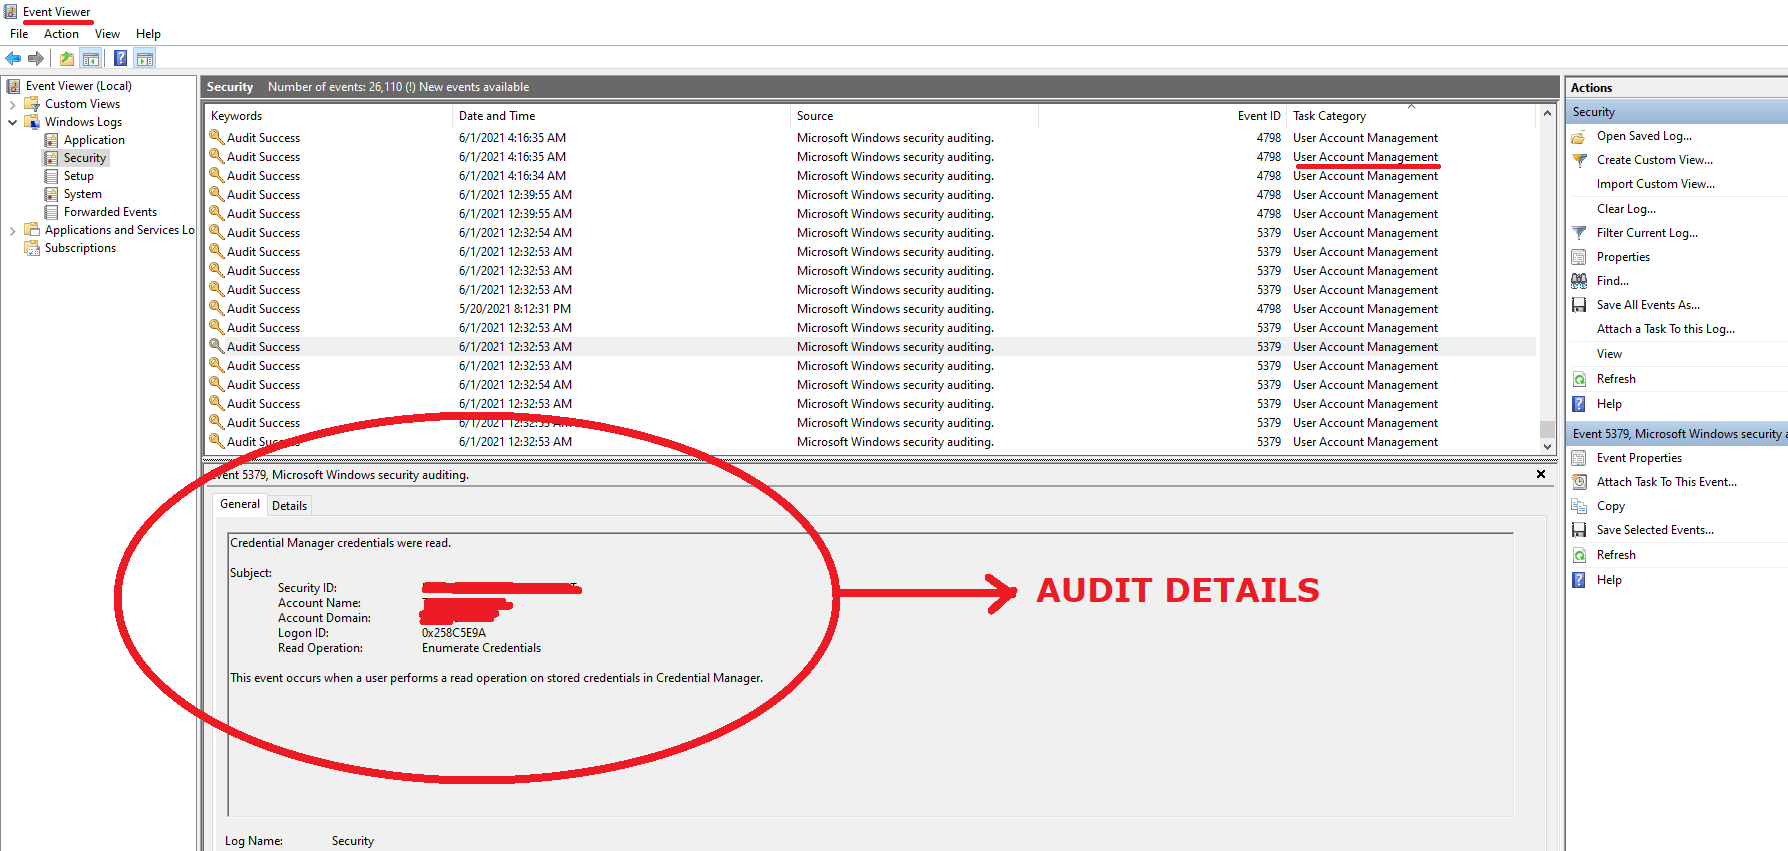The image size is (1788, 851).
Task: Select Forwarded Events in the tree
Action: click(110, 212)
